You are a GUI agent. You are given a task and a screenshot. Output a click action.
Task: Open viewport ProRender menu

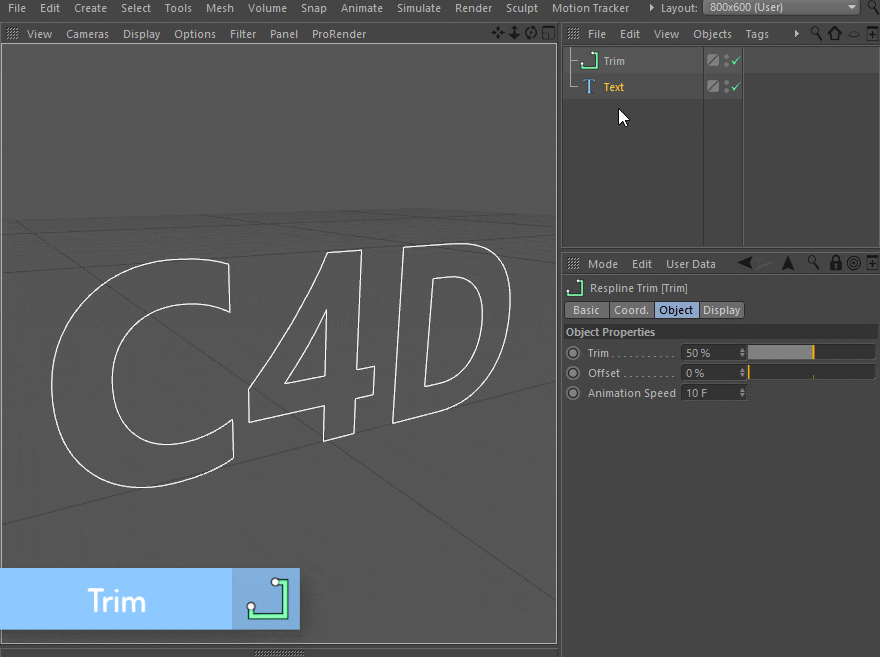point(339,34)
